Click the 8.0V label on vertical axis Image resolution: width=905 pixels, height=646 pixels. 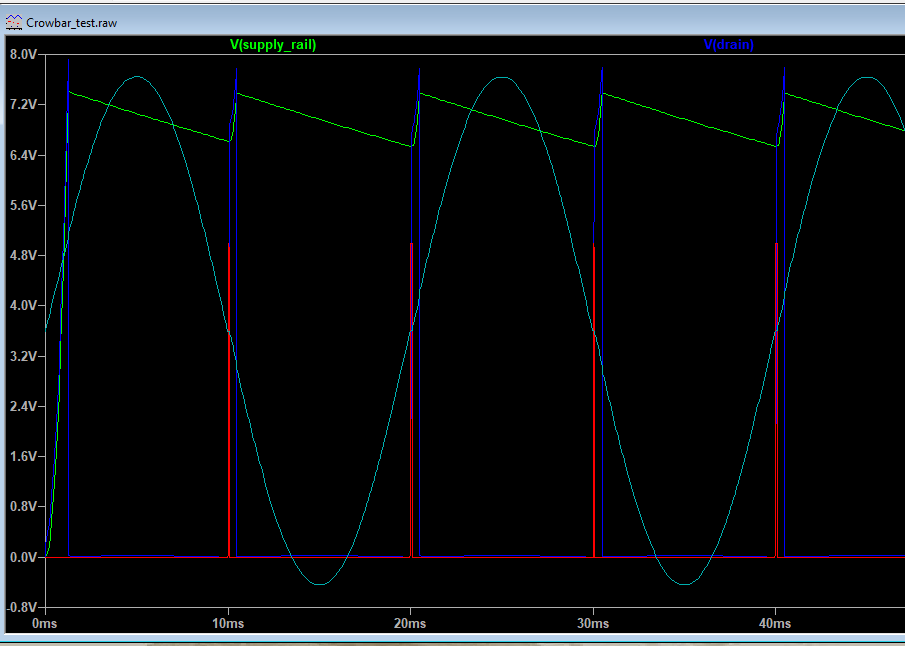22,54
